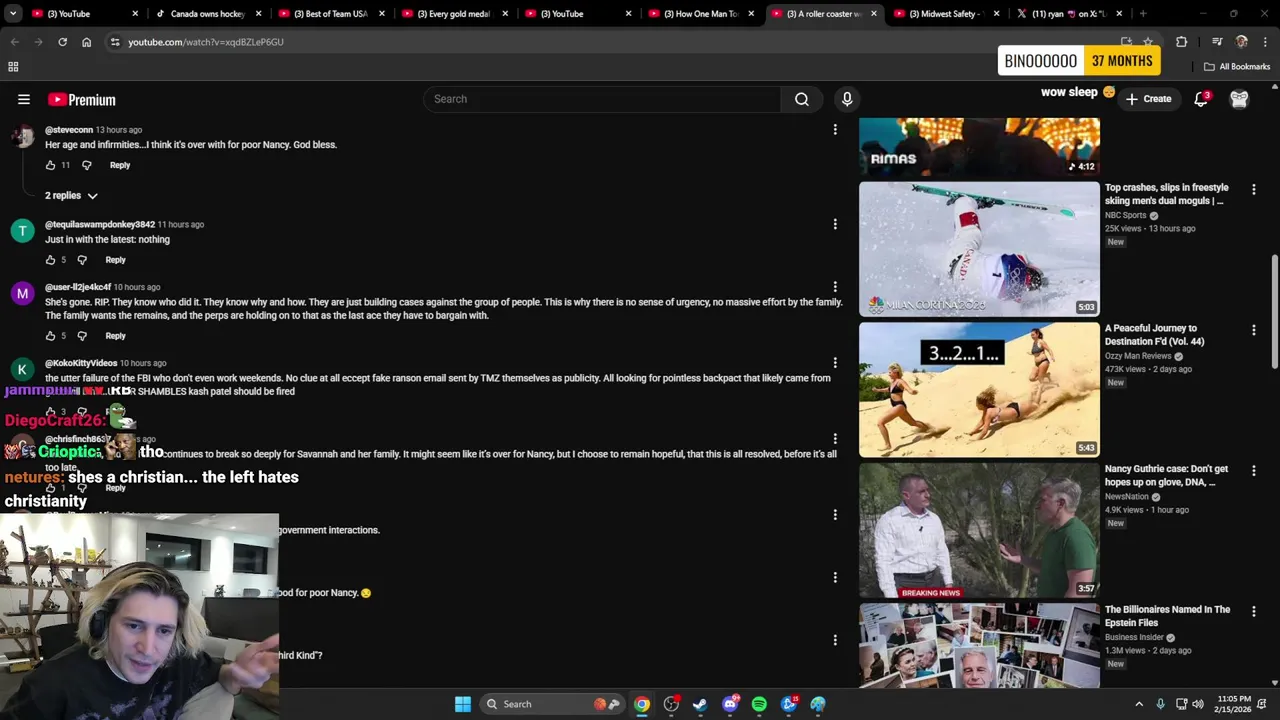Click the Create button
This screenshot has height=720, width=1280.
coord(1148,99)
